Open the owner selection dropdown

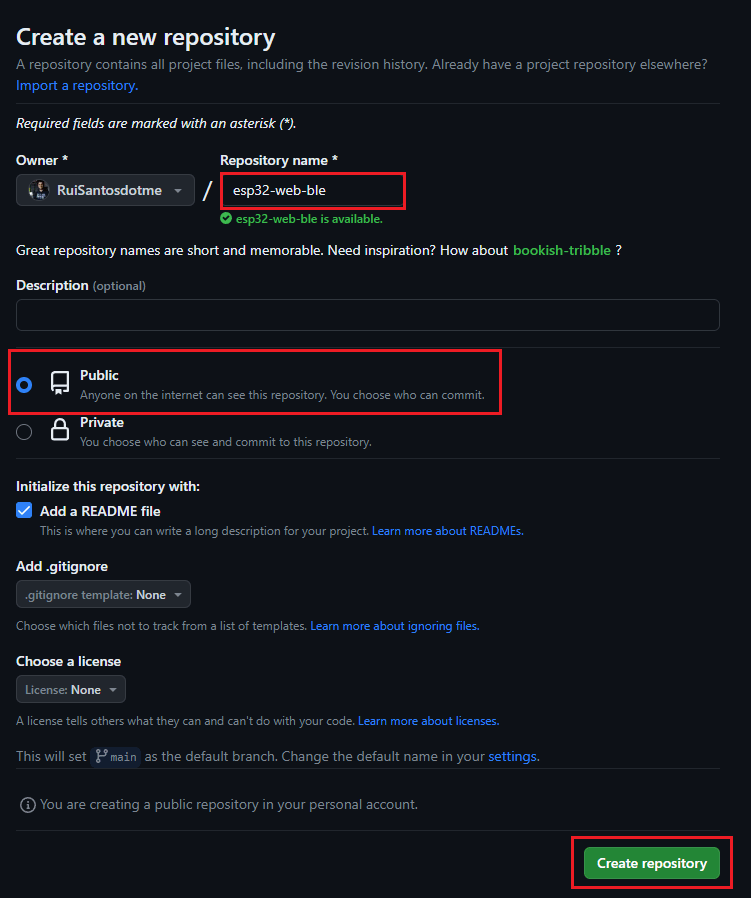(105, 190)
